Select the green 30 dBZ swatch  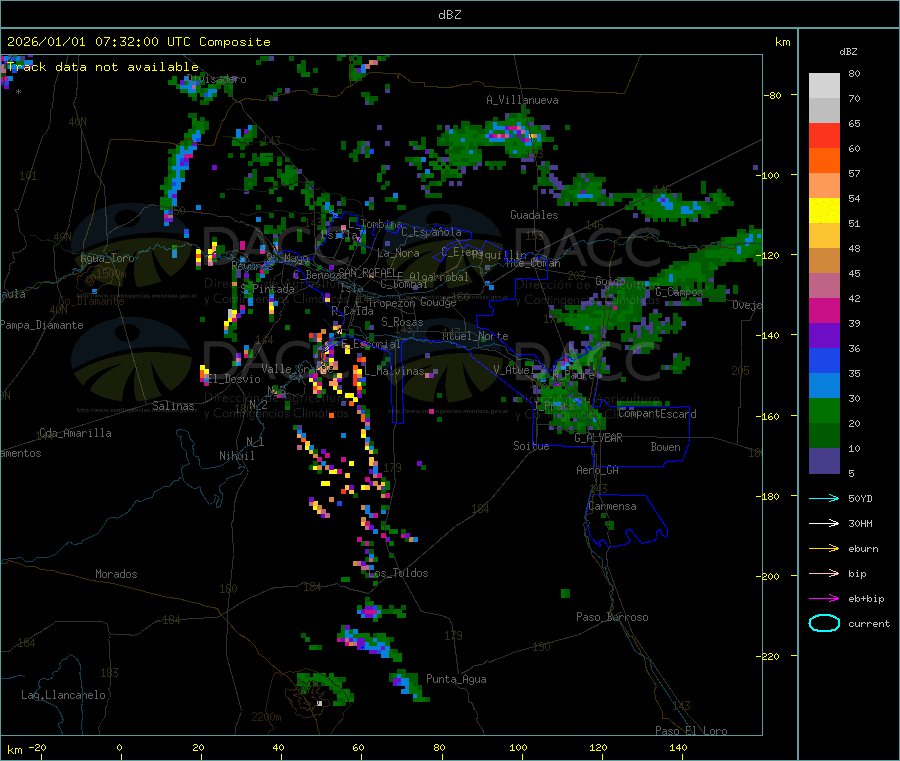[824, 411]
